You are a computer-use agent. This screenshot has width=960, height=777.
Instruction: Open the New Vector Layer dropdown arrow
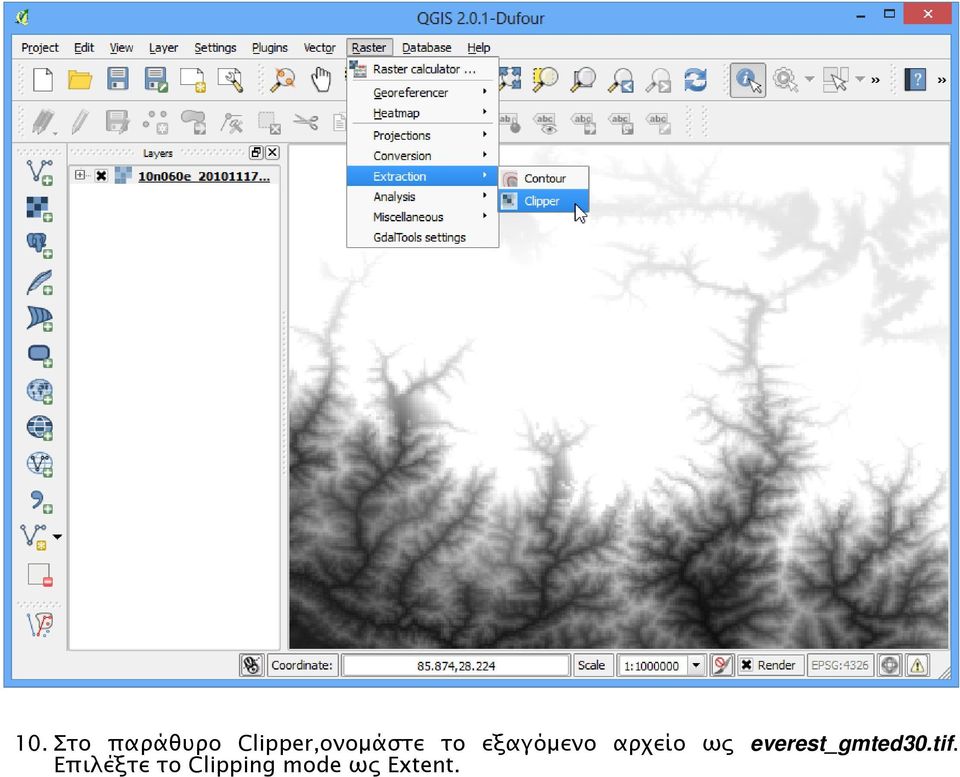(x=58, y=537)
